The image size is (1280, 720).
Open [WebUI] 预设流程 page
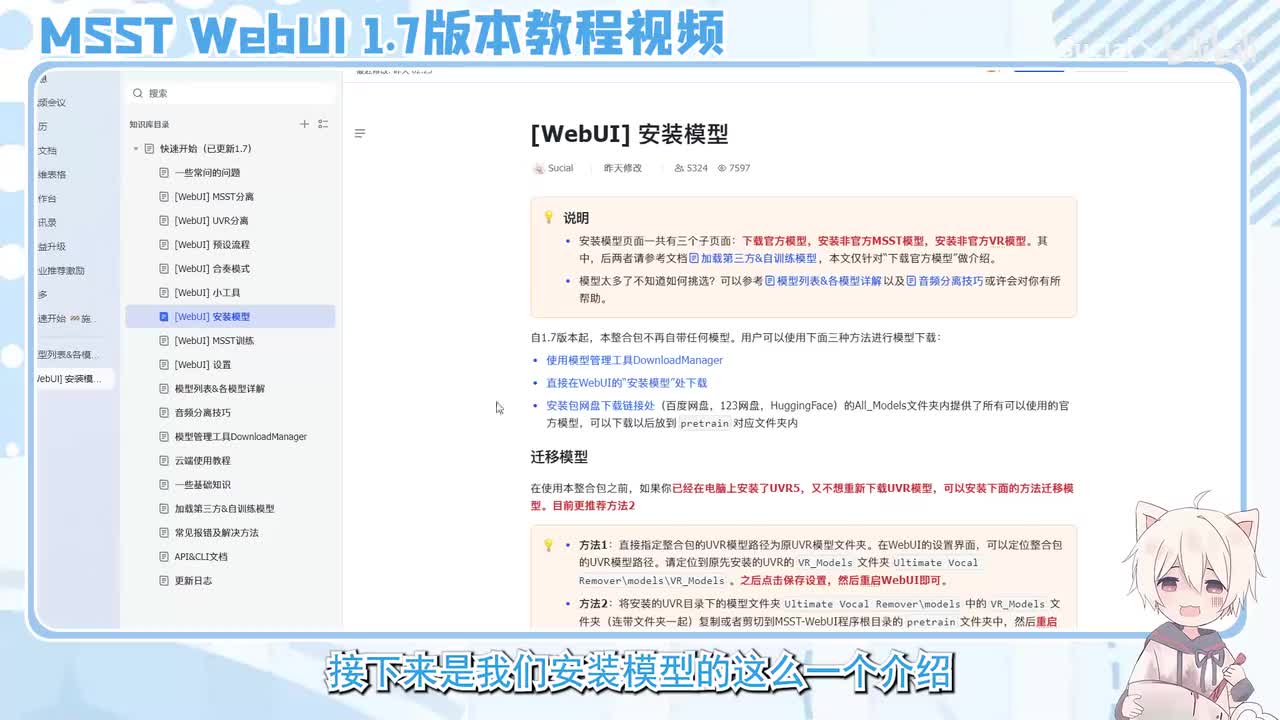(212, 245)
